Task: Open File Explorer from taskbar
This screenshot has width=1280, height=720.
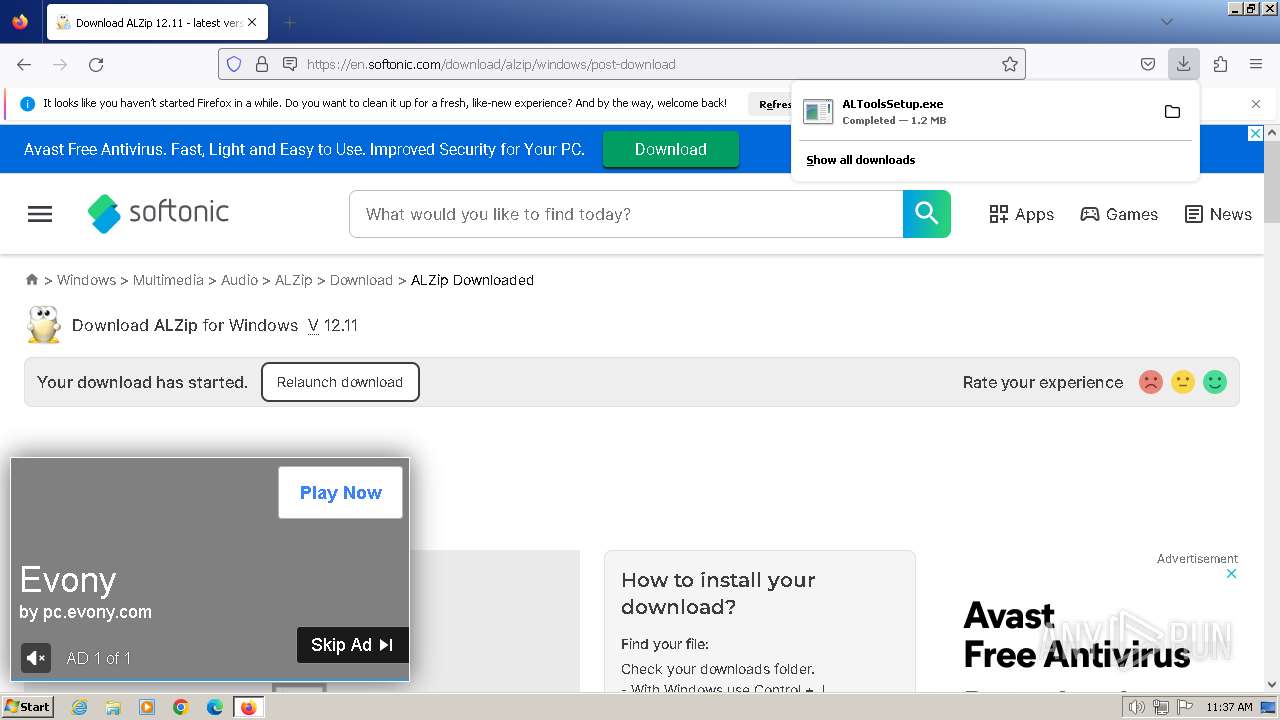Action: [x=113, y=707]
